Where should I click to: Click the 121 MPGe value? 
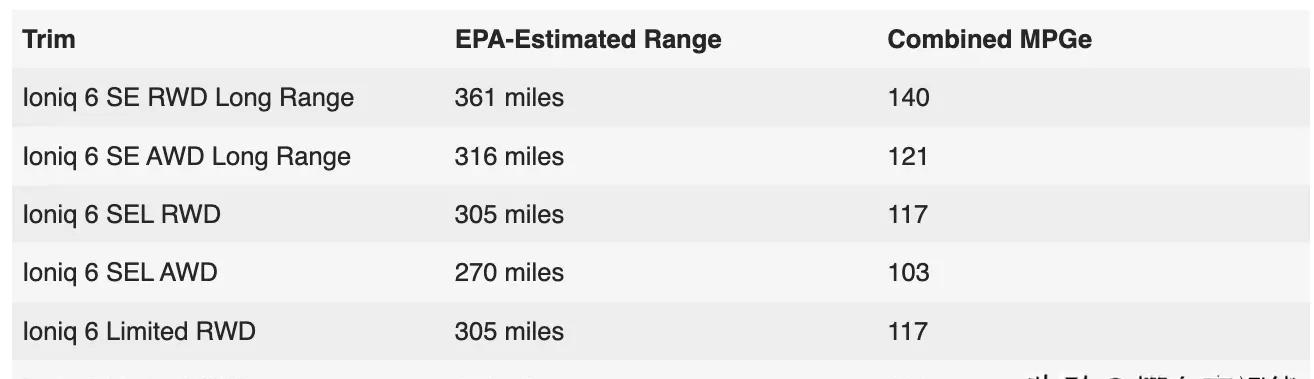pyautogui.click(x=907, y=157)
